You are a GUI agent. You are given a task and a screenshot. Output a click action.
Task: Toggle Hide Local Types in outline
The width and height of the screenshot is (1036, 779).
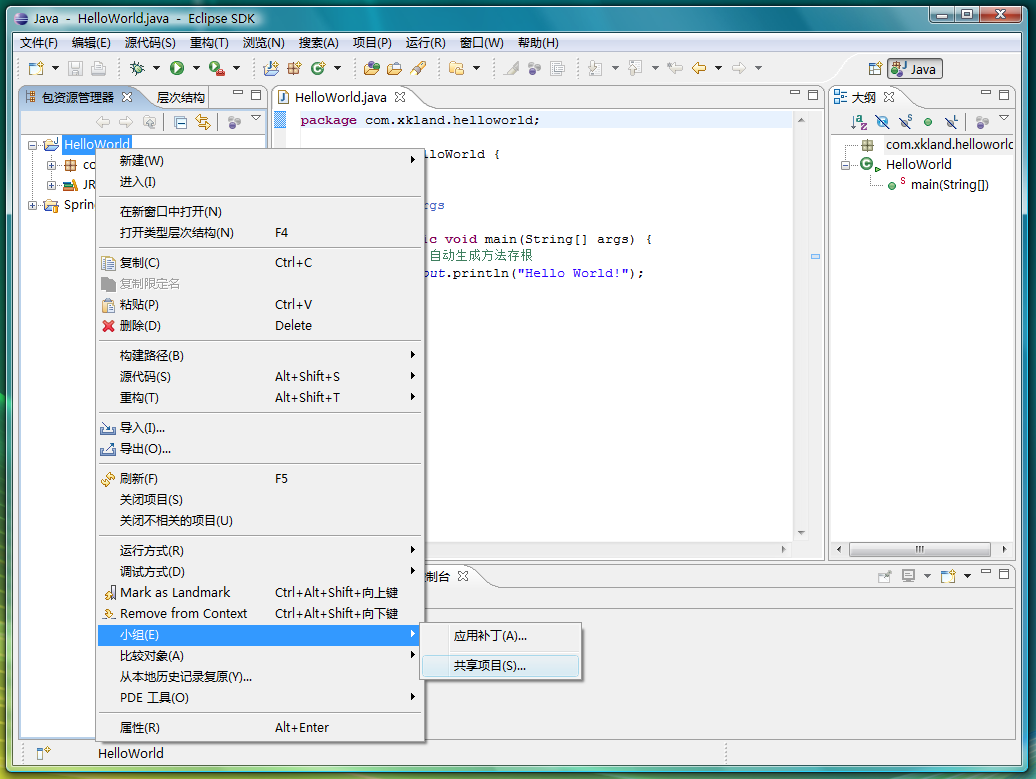pyautogui.click(x=951, y=122)
